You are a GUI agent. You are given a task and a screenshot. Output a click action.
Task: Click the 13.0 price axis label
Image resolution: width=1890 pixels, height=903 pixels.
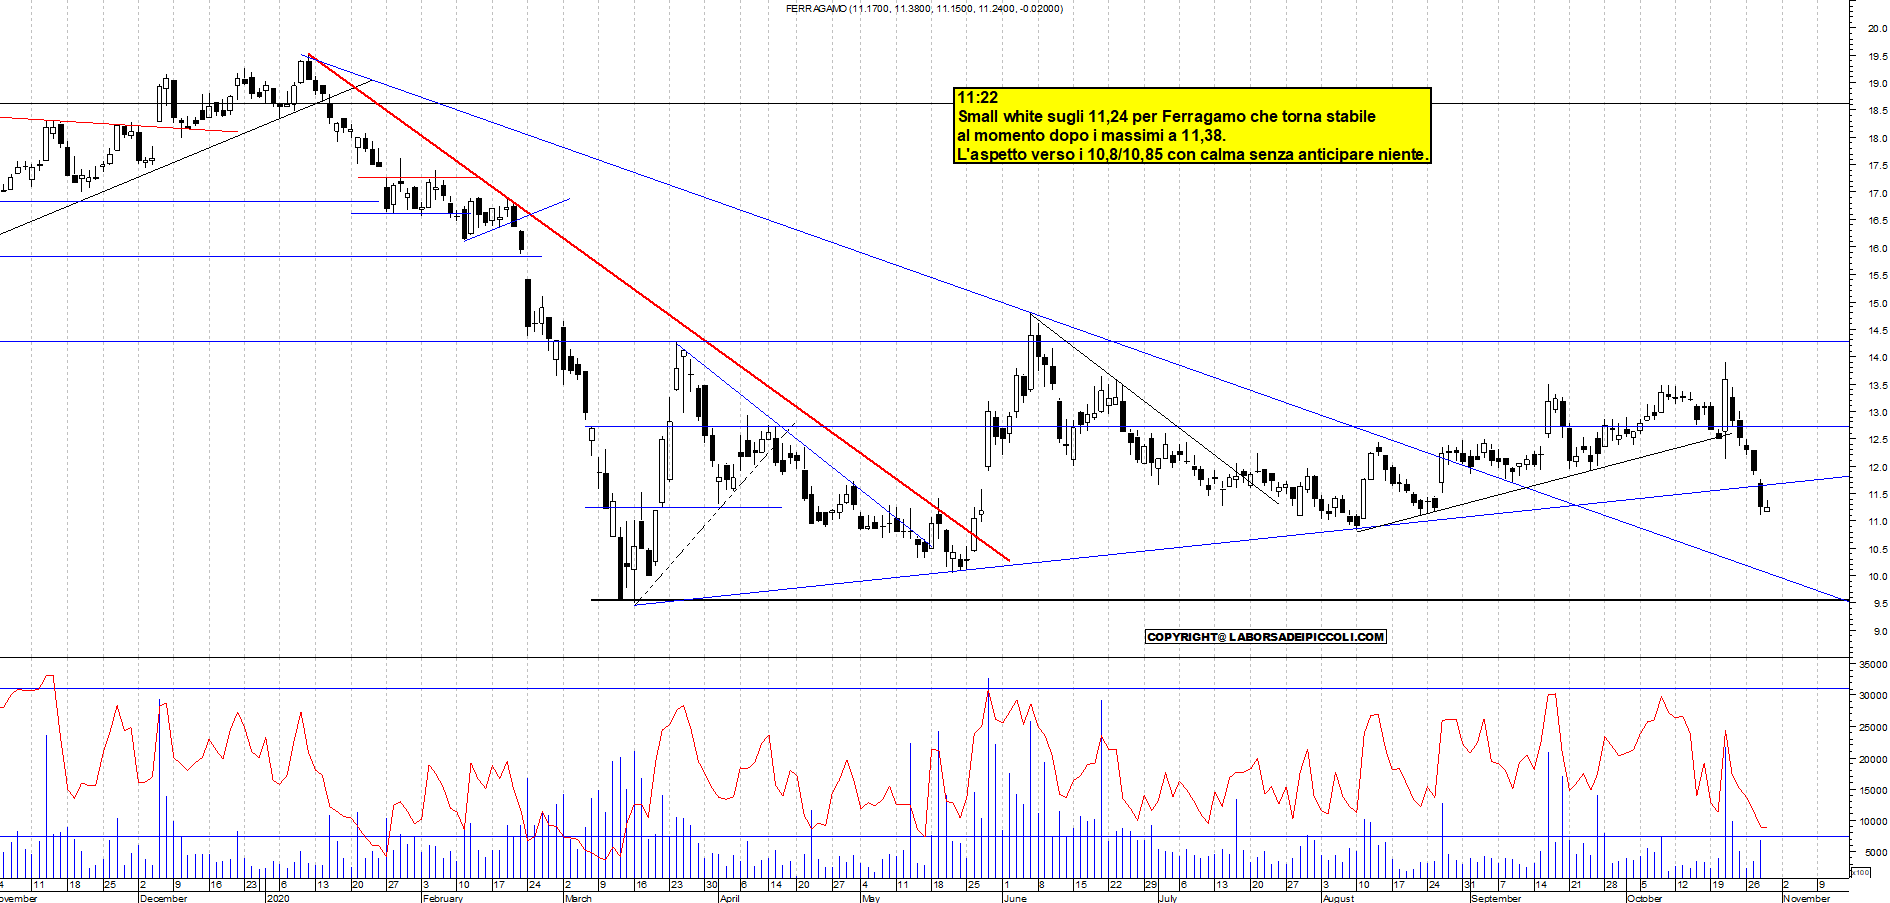pyautogui.click(x=1877, y=413)
